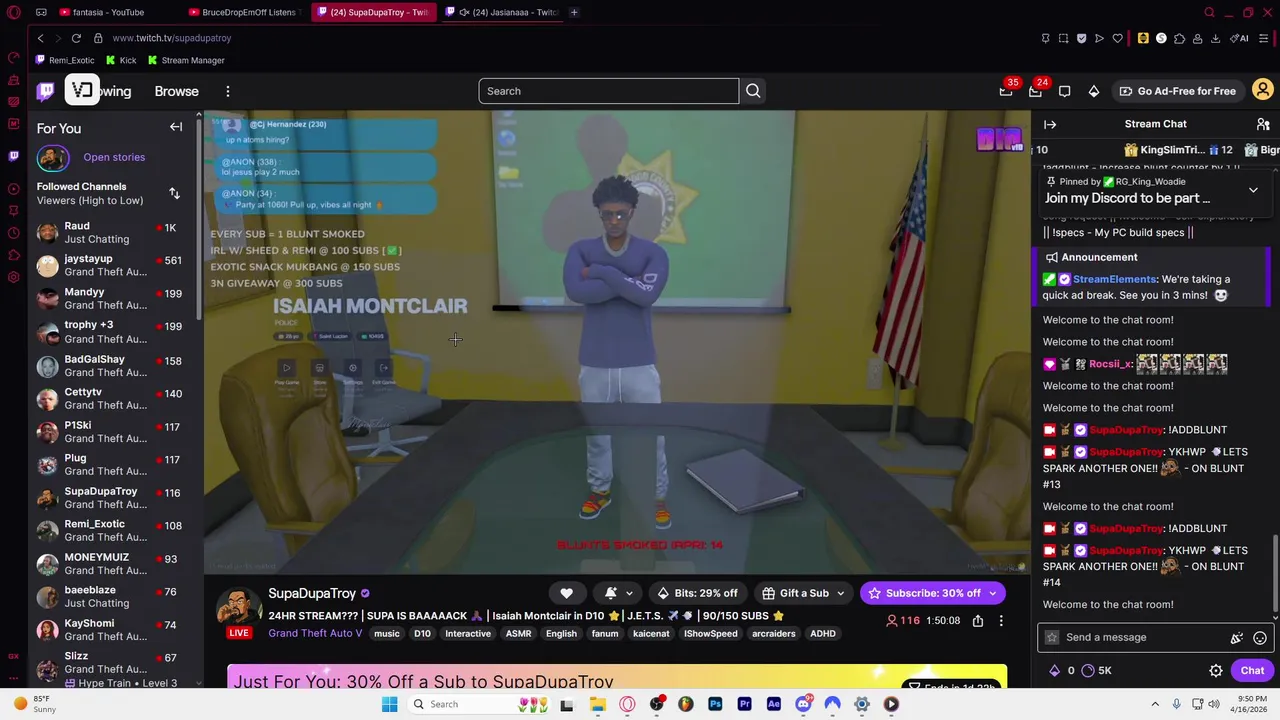
Task: Open browser downloads icon
Action: [x=1215, y=38]
